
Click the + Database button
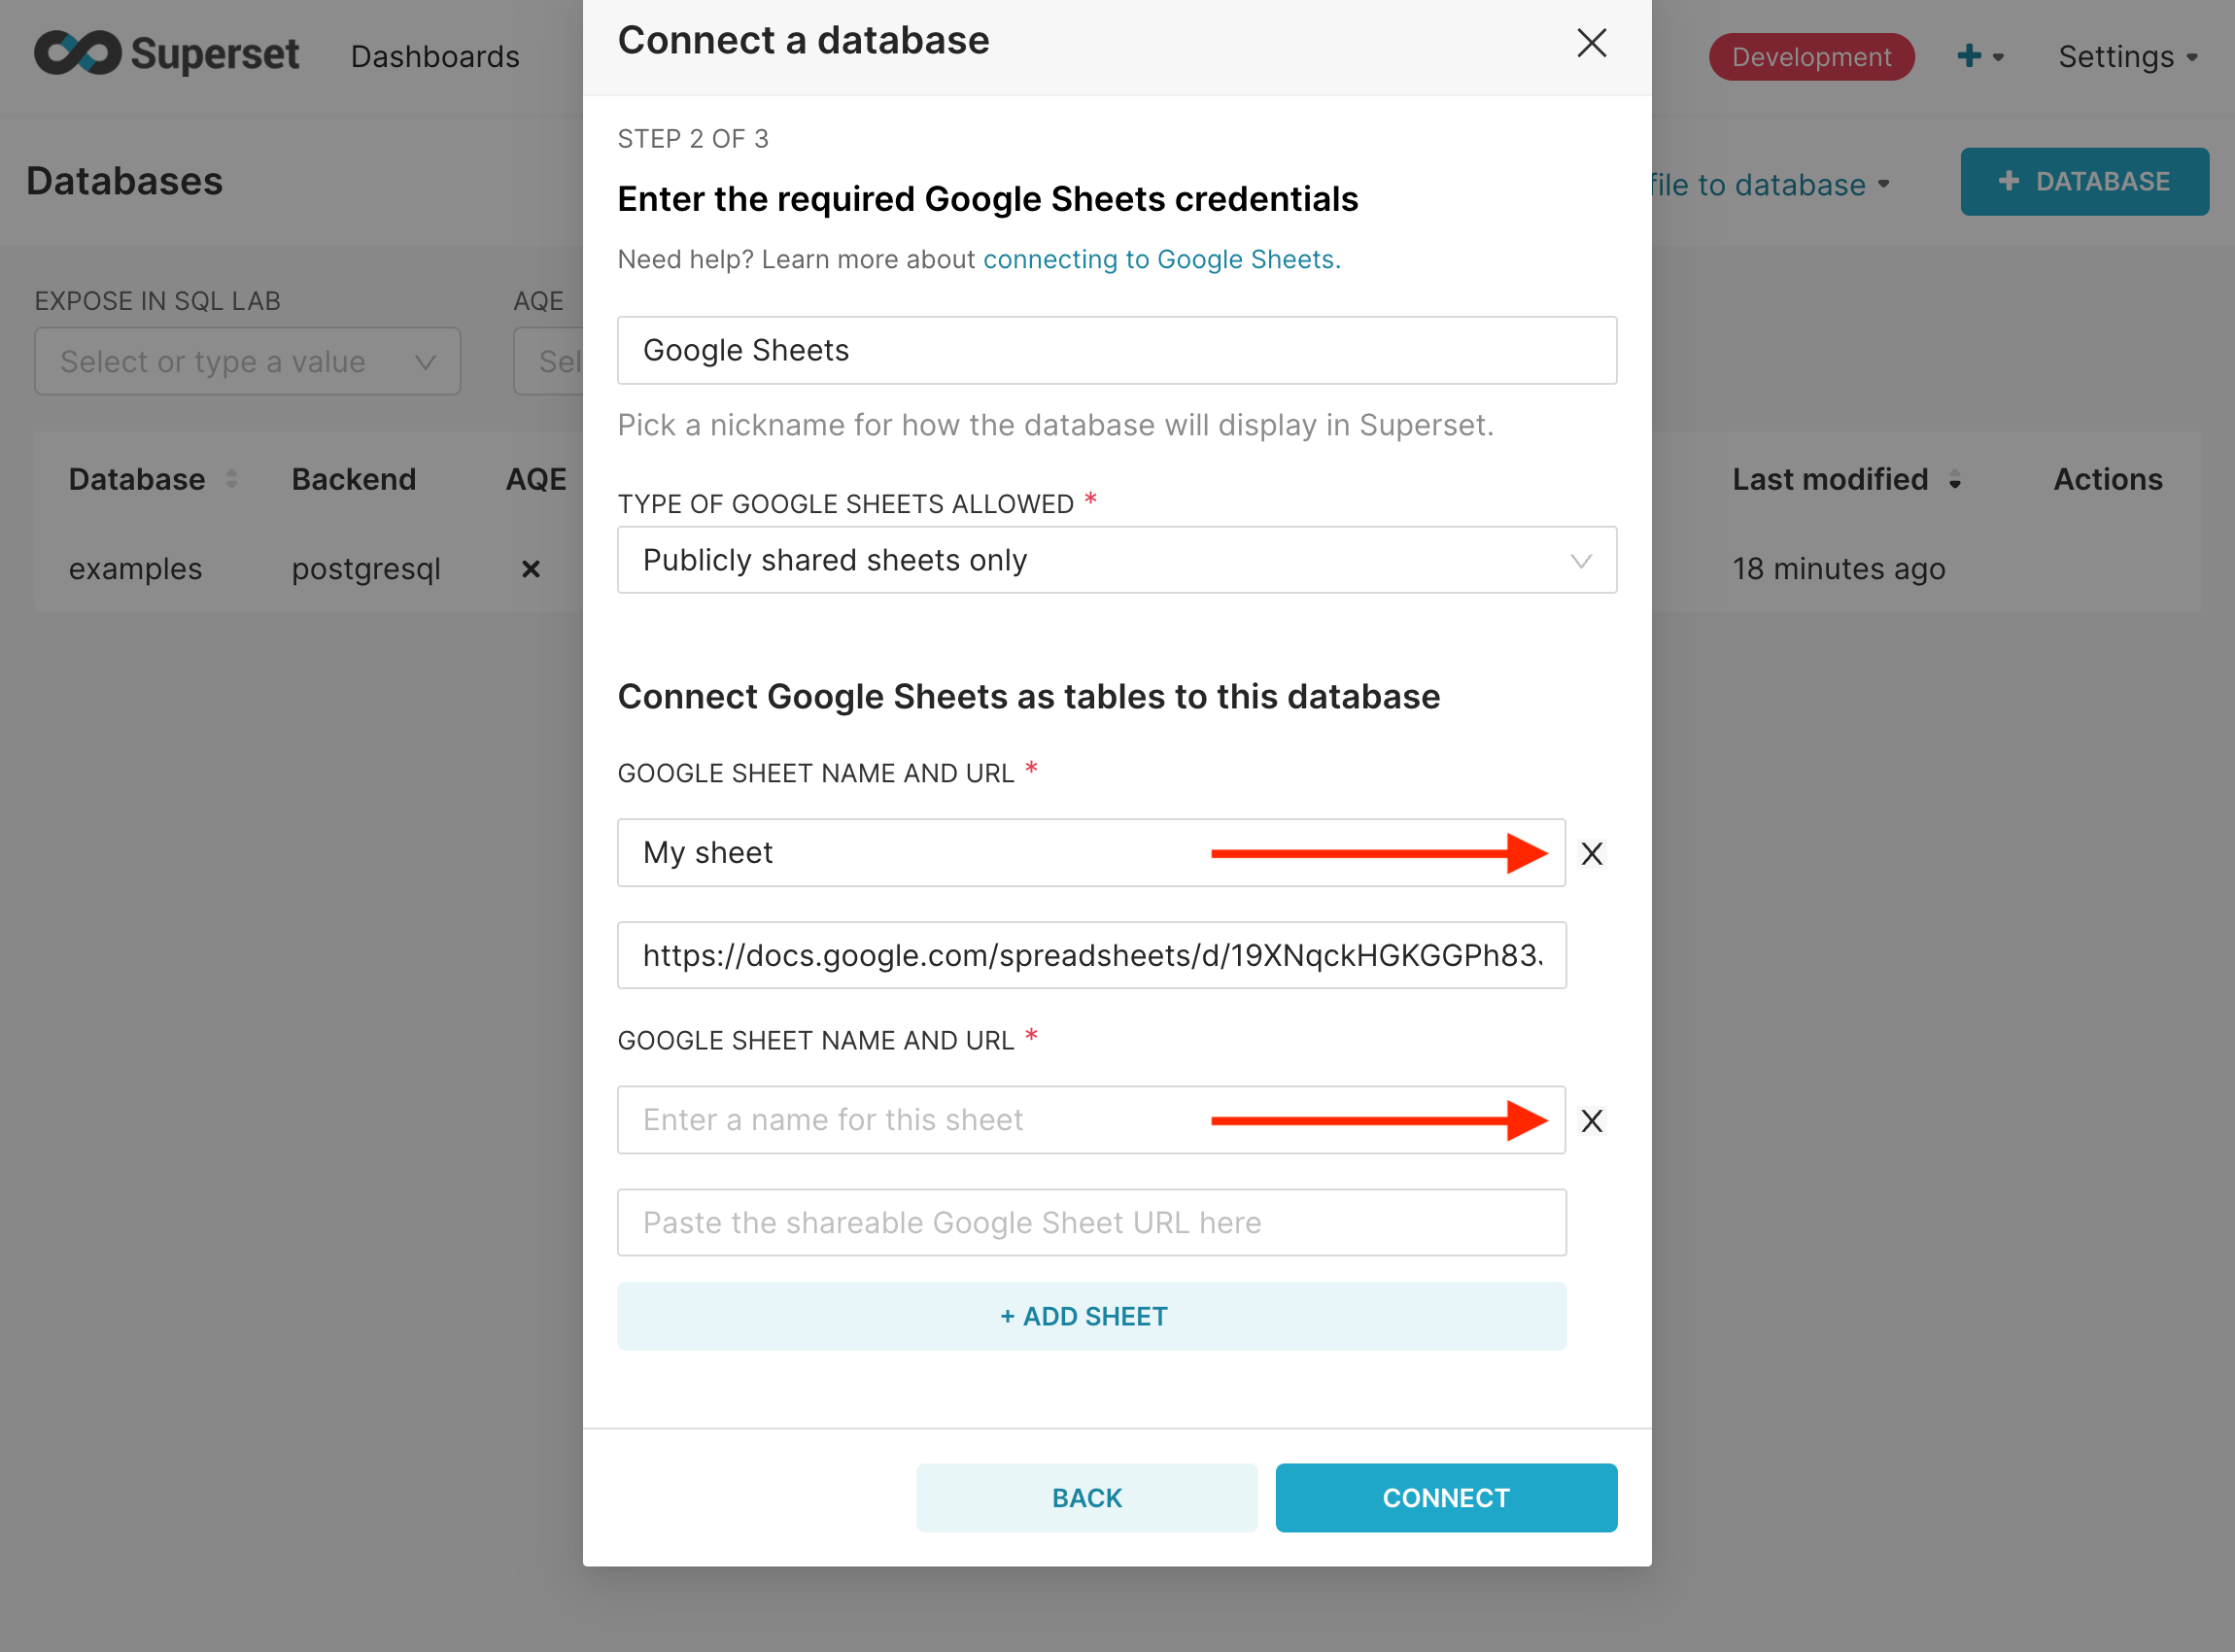pos(2083,181)
